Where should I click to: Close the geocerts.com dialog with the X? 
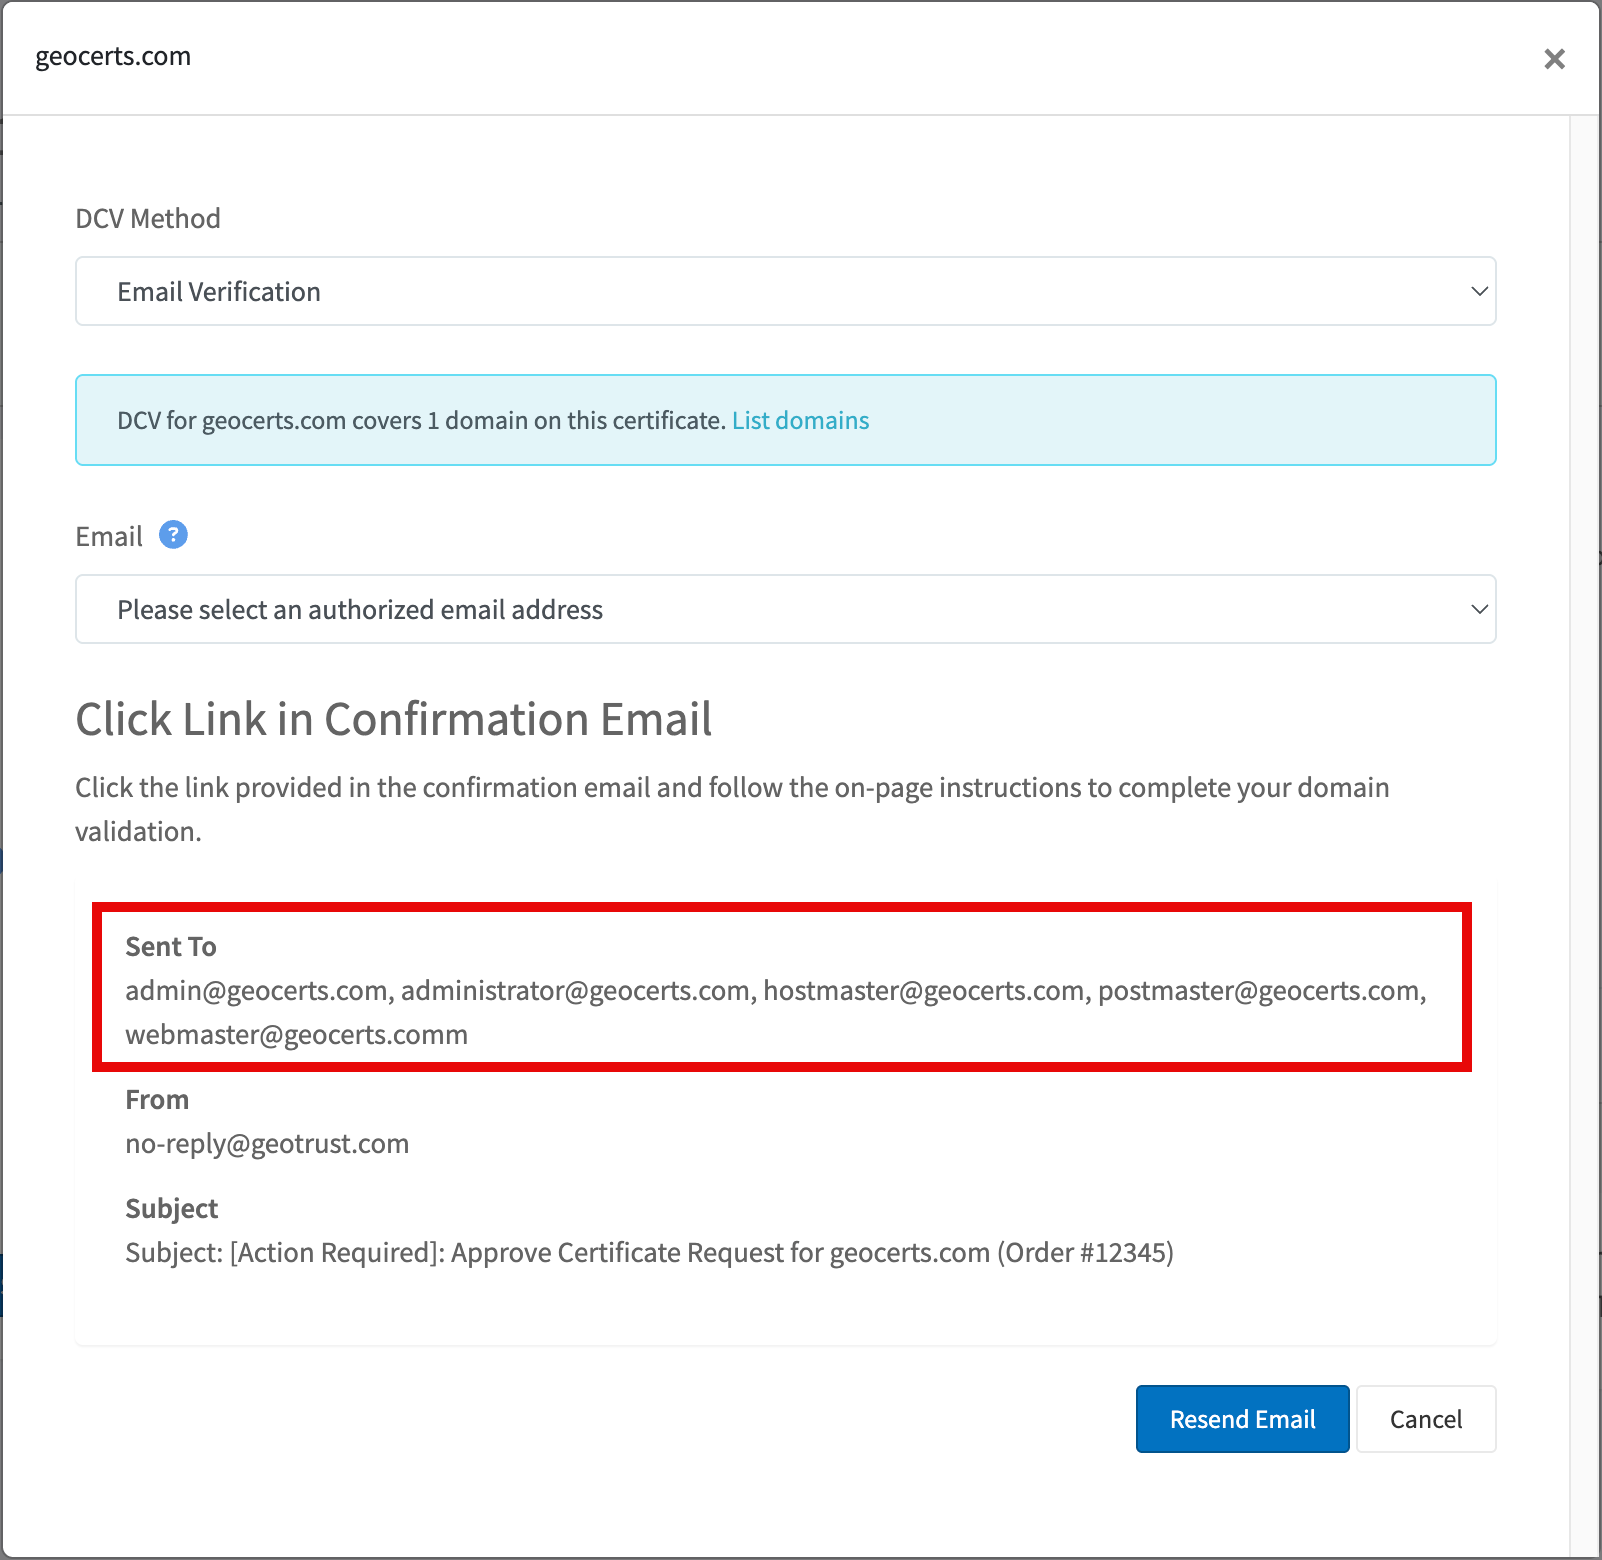(1554, 59)
